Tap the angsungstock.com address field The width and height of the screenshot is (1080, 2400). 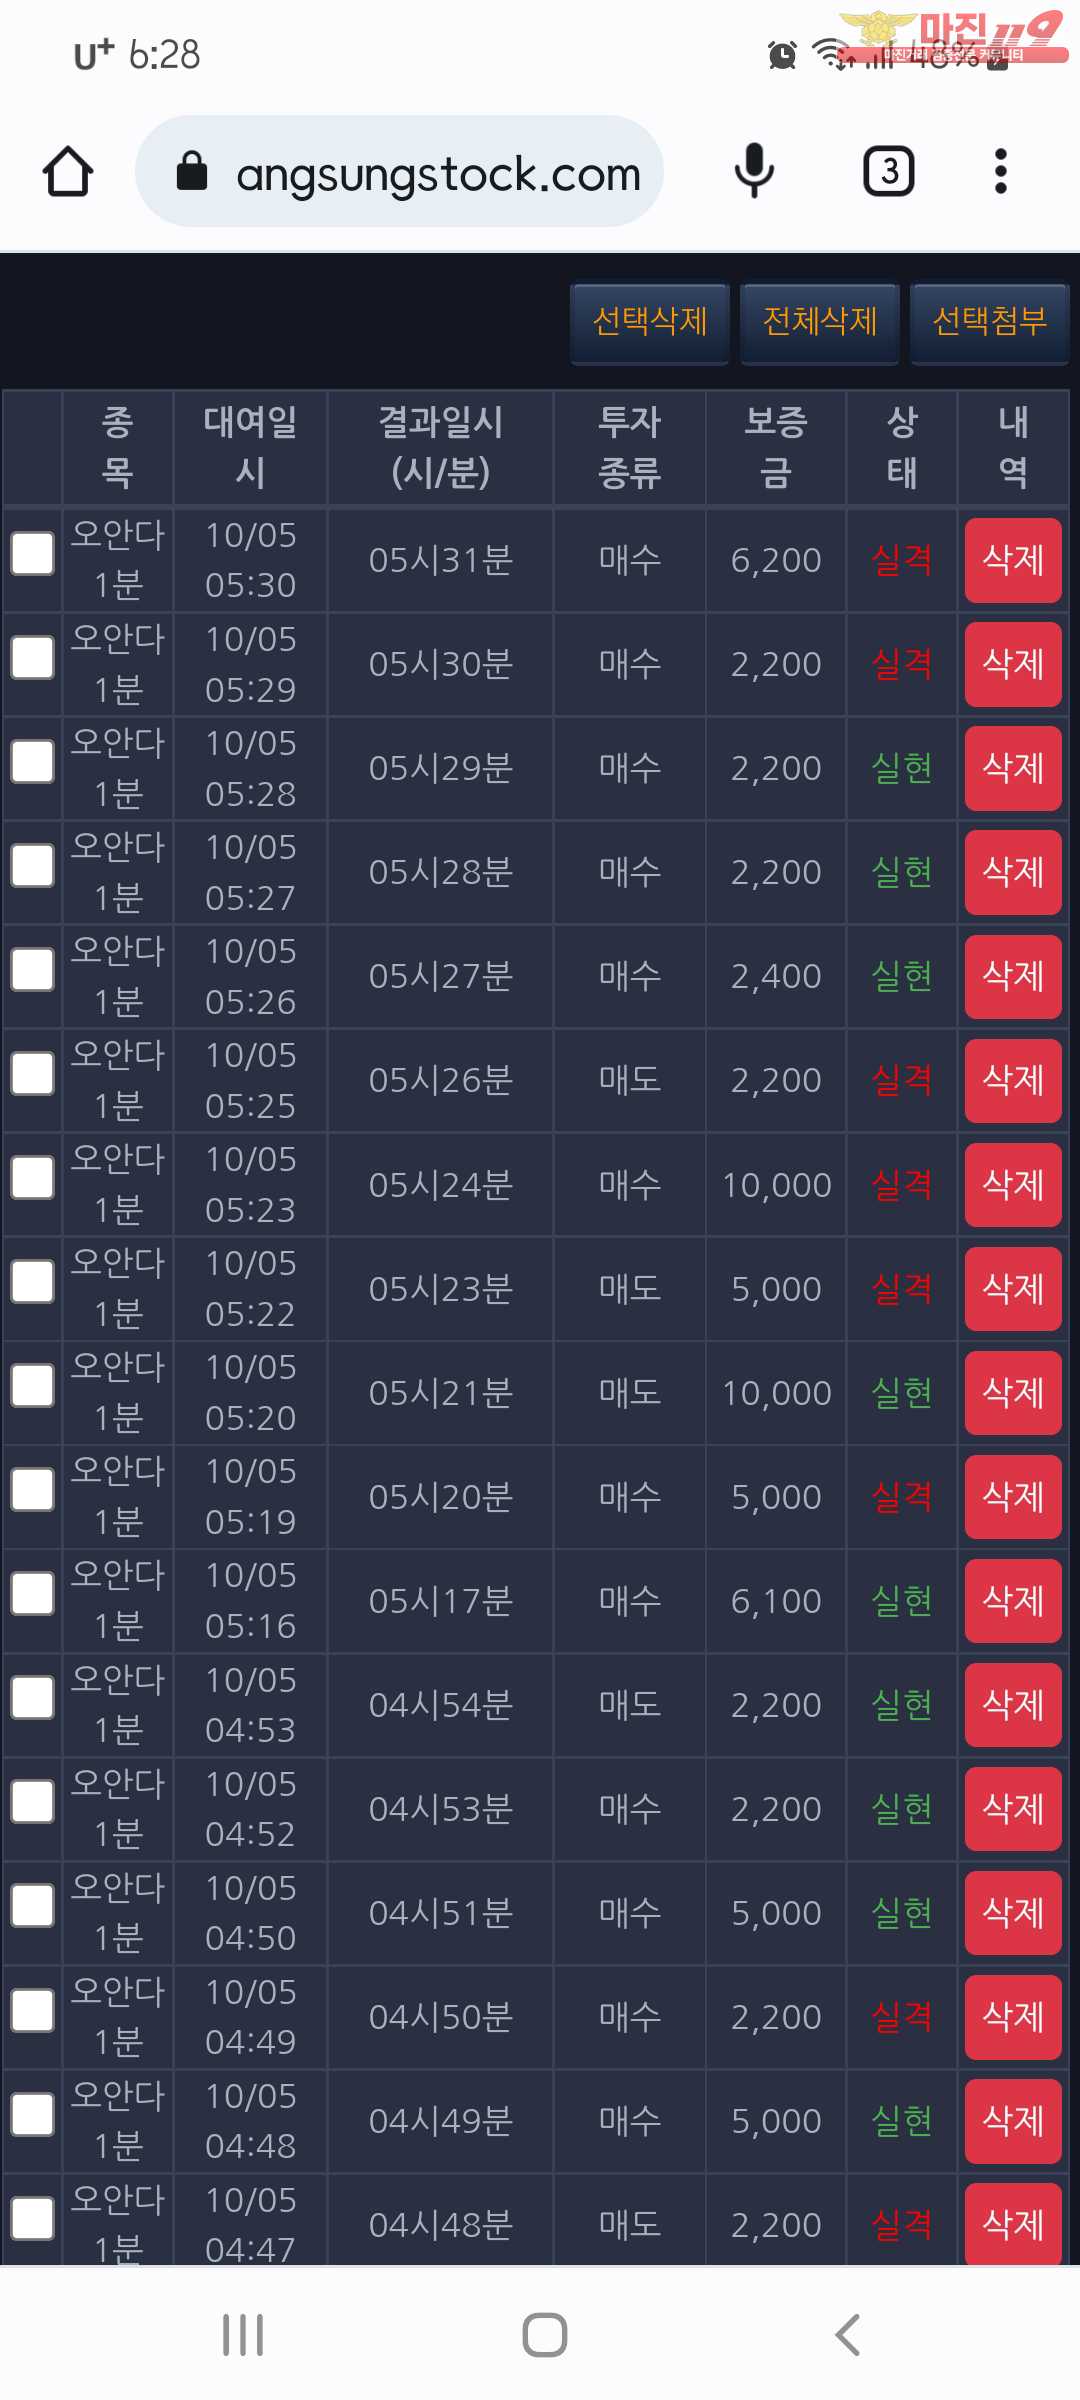(437, 174)
